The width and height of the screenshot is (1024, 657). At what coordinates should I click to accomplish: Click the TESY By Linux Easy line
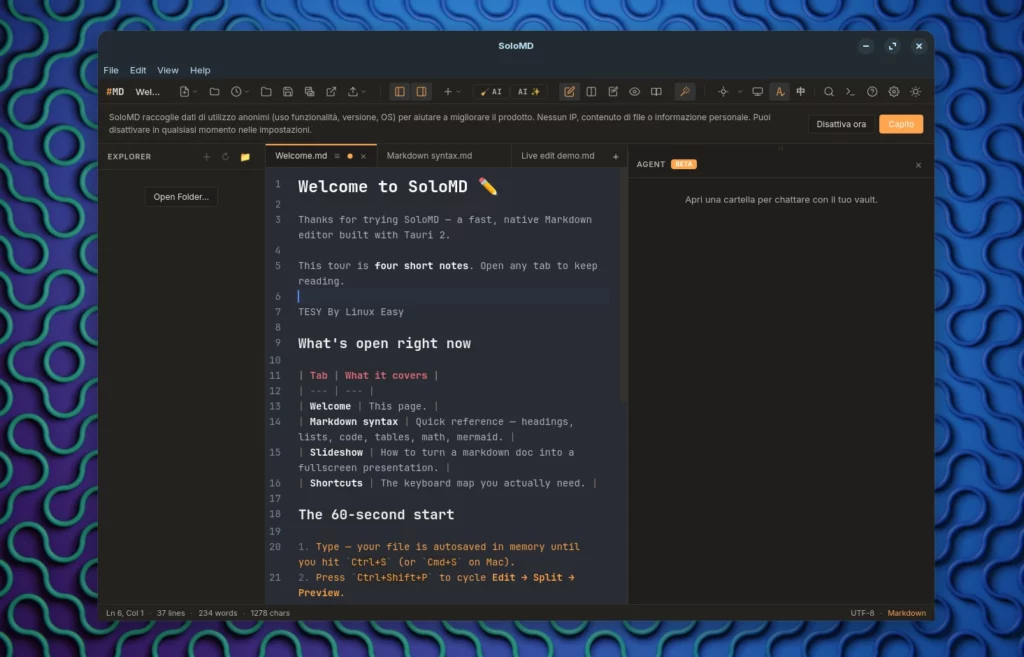click(351, 312)
